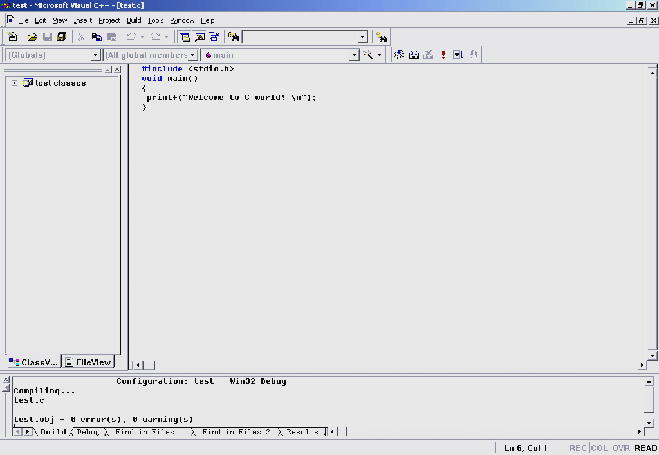Select the Find in Files 1 tab
Viewport: 659px width, 455px height.
pos(147,432)
